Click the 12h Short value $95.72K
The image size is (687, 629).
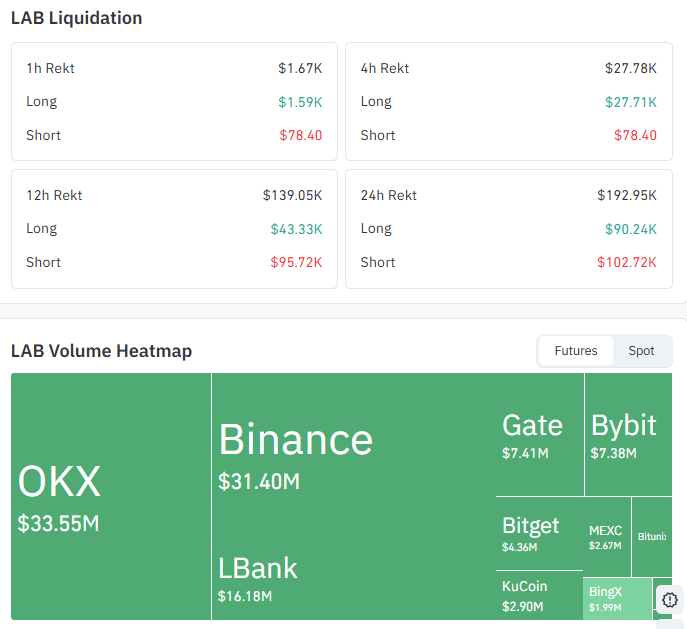click(296, 262)
